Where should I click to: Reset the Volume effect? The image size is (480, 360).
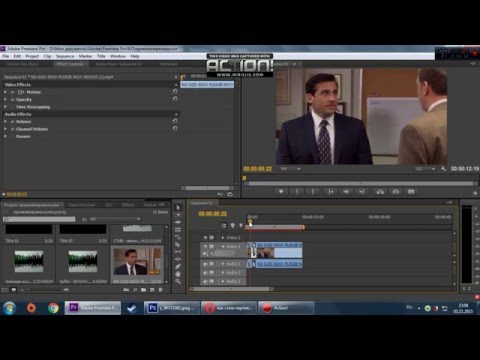[175, 121]
